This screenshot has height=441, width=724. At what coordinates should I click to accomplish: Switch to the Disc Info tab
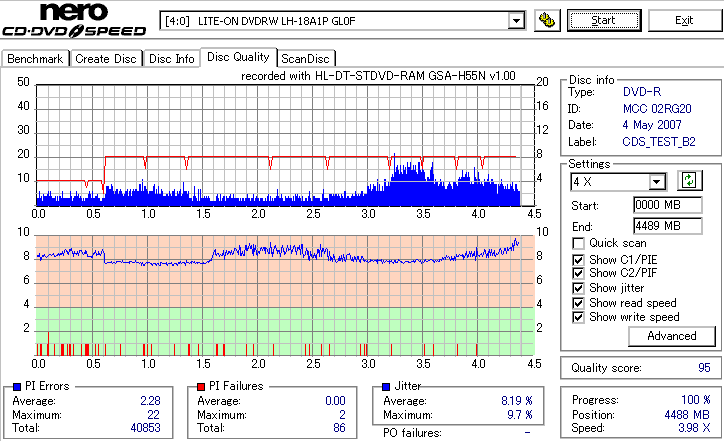coord(171,59)
